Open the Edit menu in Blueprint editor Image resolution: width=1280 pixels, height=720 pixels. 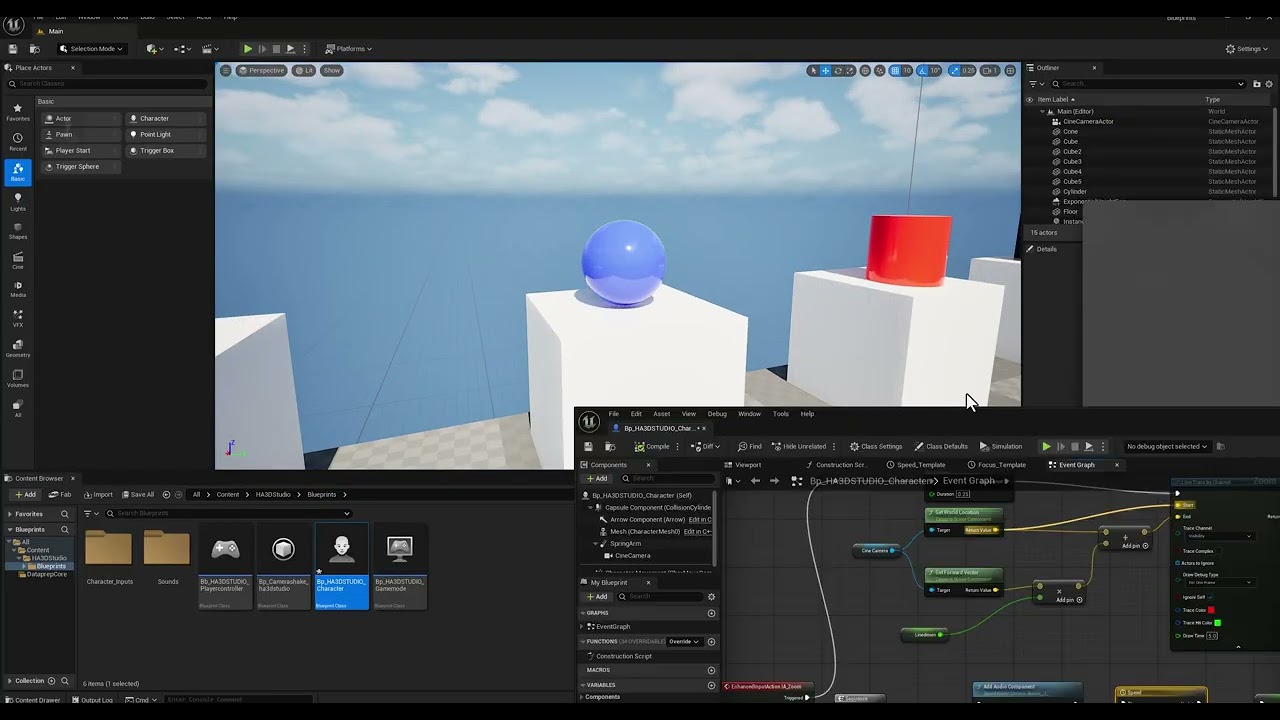636,414
